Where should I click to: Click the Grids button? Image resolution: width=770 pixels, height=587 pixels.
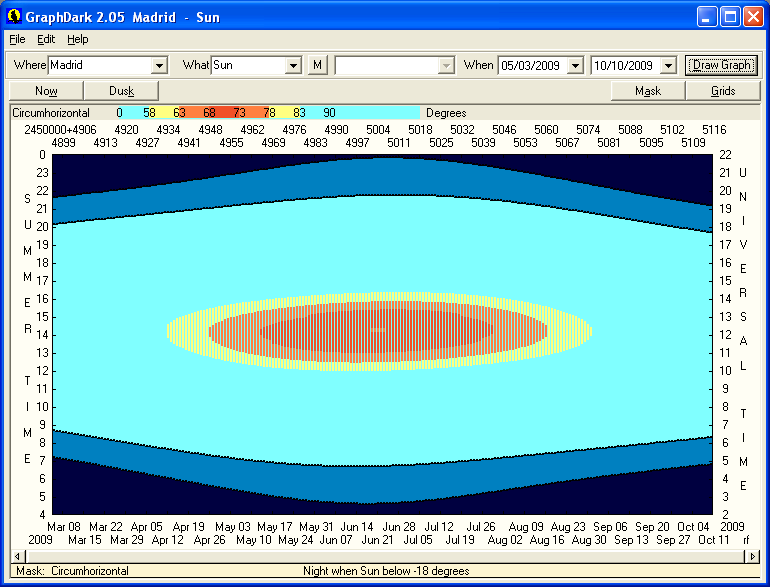[723, 91]
